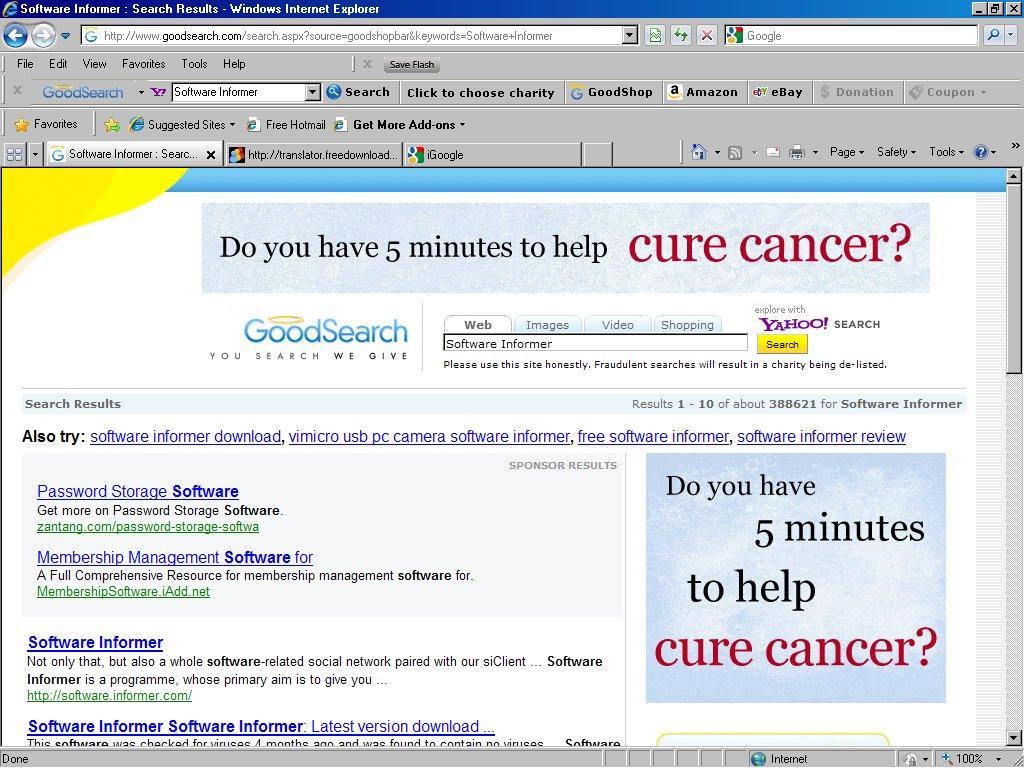The height and width of the screenshot is (768, 1024).
Task: Switch to the iGoogle tab
Action: [x=492, y=155]
